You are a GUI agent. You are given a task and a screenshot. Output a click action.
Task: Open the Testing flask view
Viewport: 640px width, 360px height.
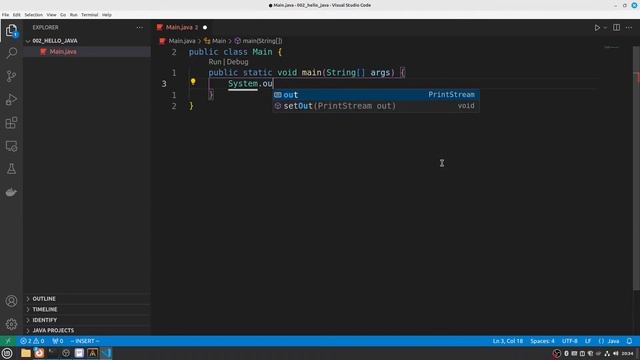[x=11, y=169]
